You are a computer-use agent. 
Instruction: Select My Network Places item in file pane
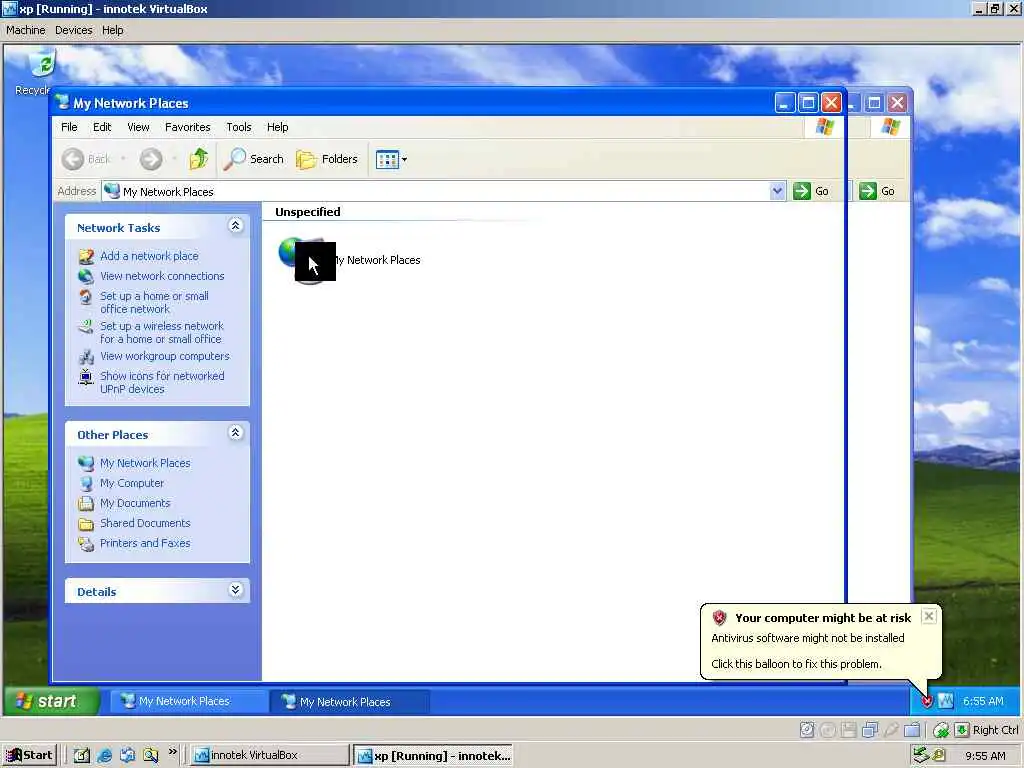(349, 261)
